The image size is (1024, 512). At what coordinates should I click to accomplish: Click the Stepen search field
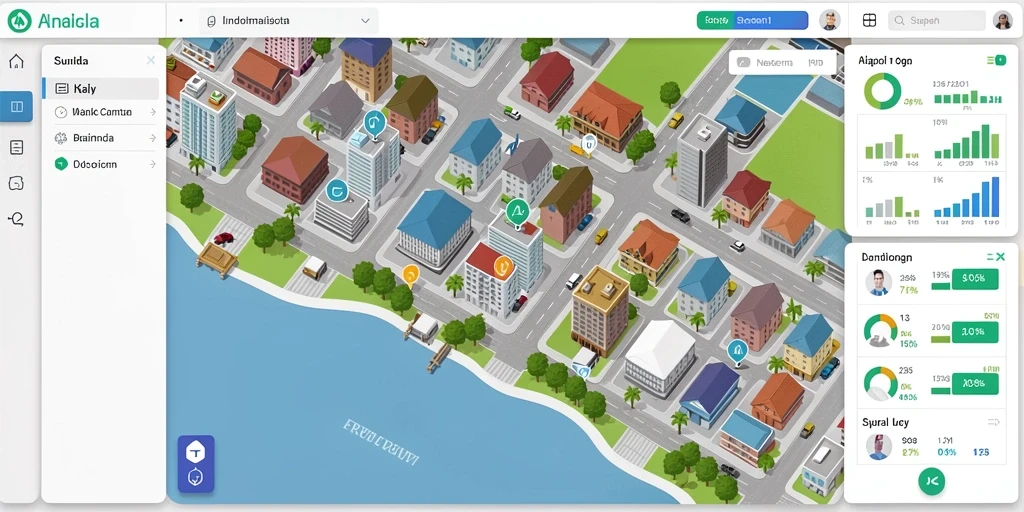click(936, 21)
